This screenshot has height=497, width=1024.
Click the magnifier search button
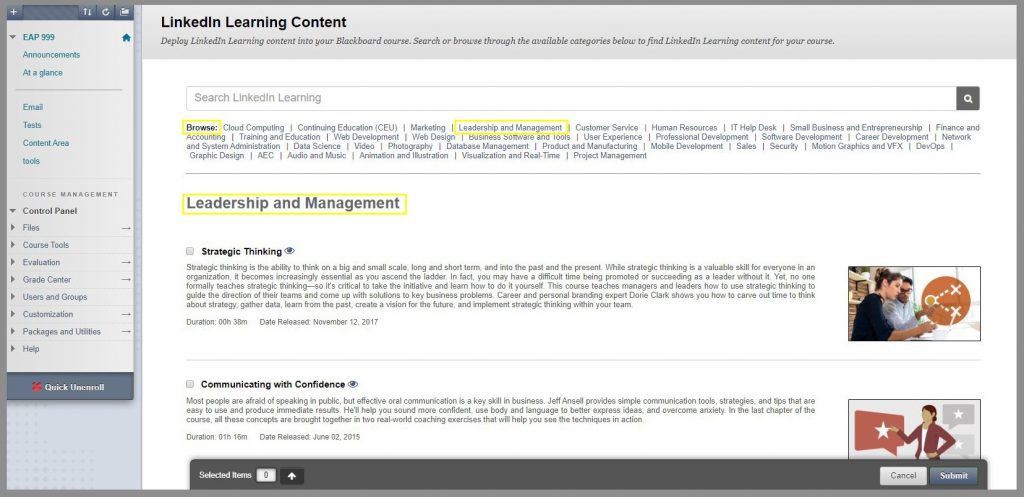tap(968, 99)
